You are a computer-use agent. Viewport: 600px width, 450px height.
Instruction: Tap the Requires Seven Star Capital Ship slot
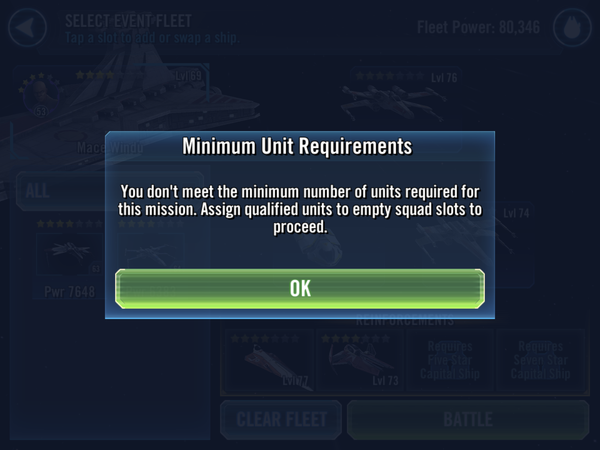(x=542, y=361)
